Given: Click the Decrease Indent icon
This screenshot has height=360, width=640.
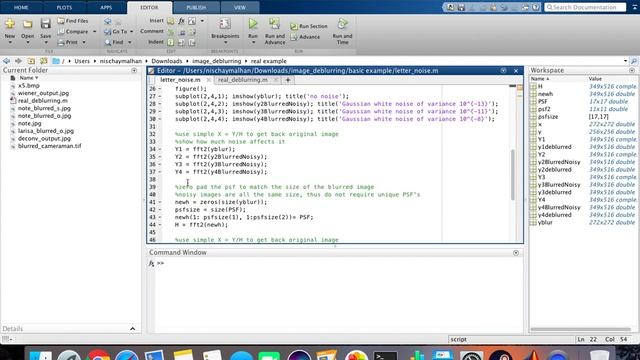Looking at the screenshot, I should pyautogui.click(x=192, y=42).
